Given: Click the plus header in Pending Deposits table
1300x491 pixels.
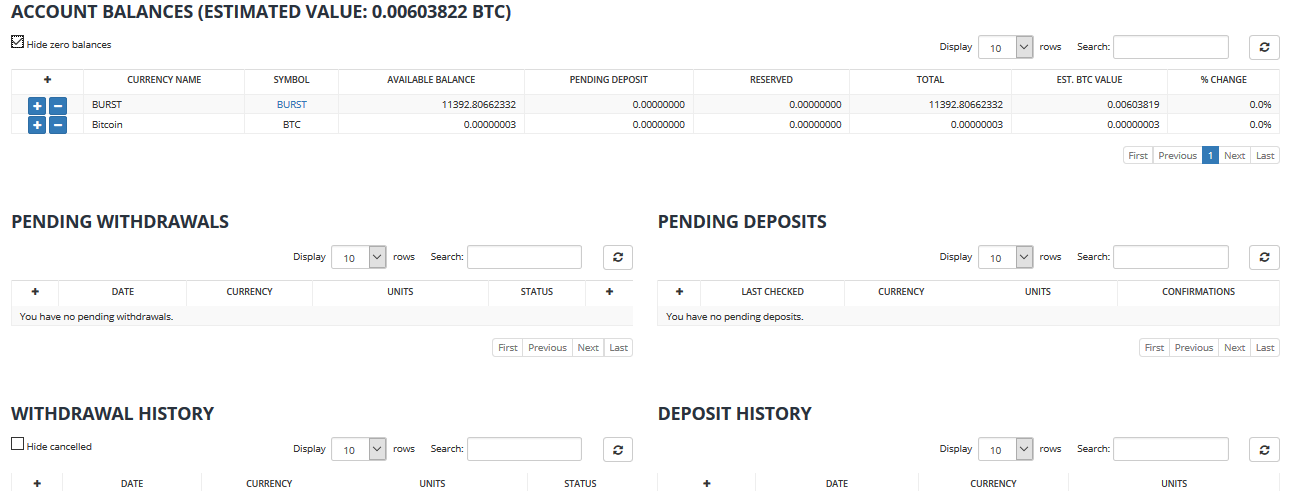Looking at the screenshot, I should point(679,292).
